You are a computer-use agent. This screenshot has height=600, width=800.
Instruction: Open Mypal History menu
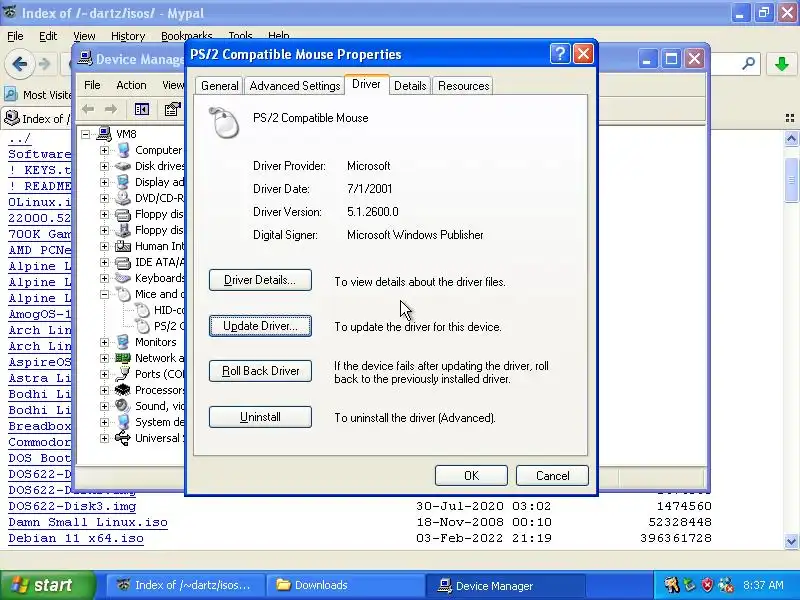pos(128,36)
